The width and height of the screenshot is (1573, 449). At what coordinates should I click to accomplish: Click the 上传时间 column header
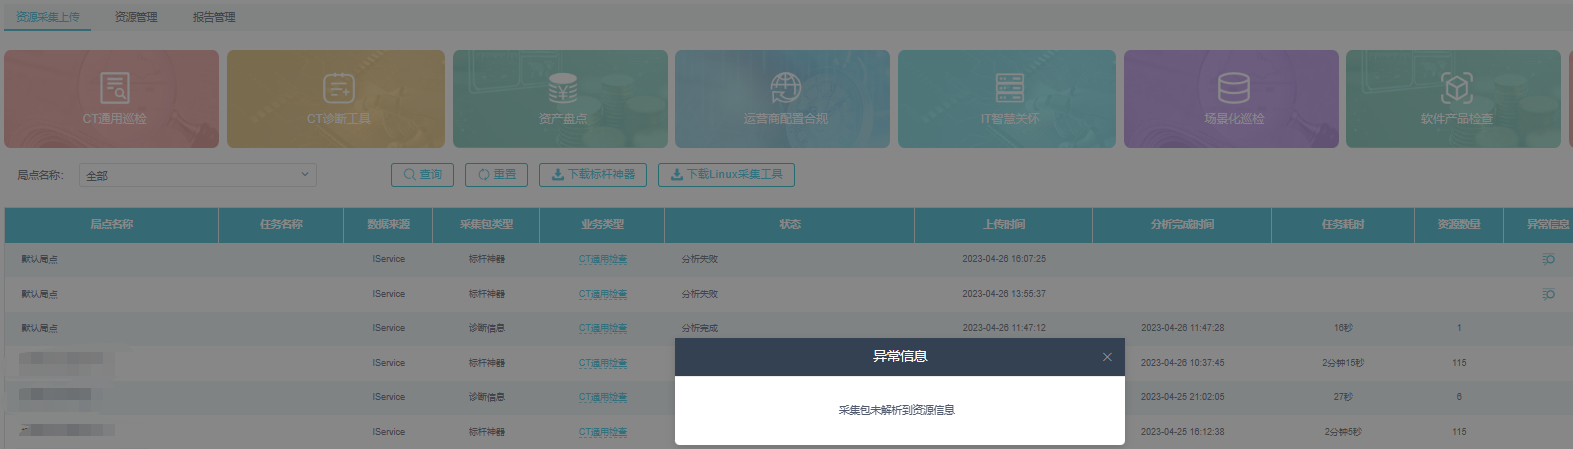point(1004,225)
